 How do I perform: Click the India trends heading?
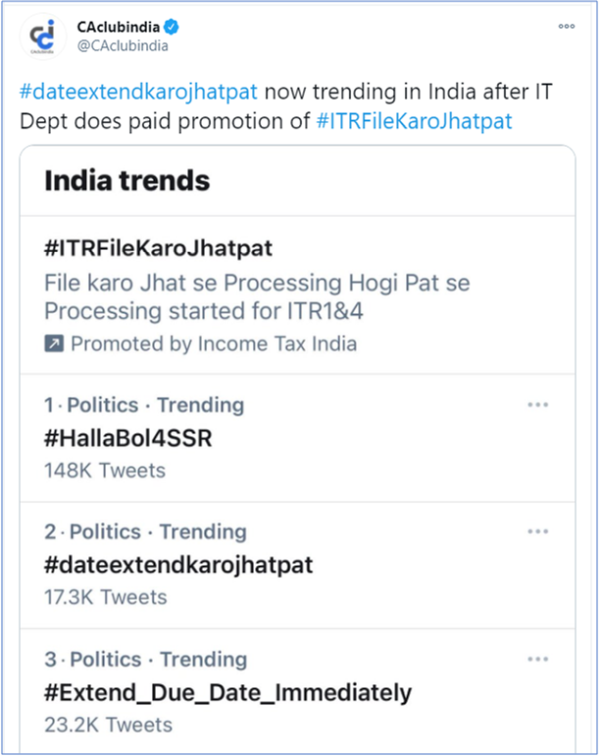127,181
